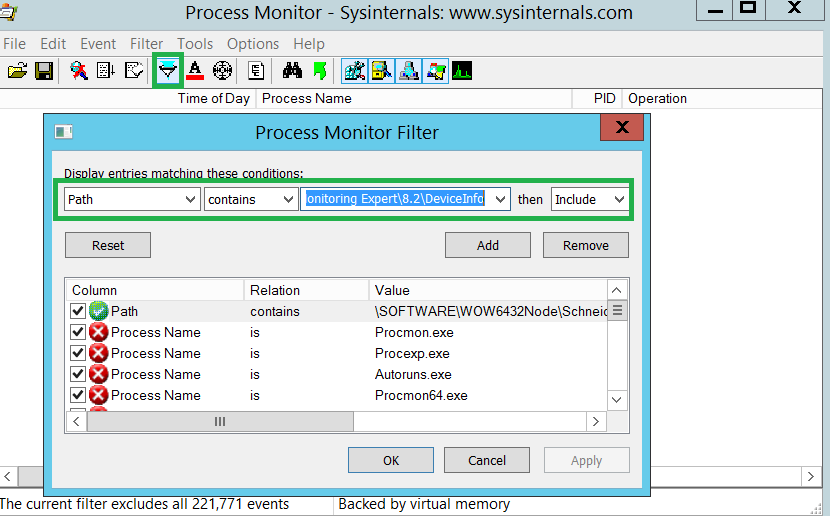
Task: Sort by the Column header in filter list
Action: (155, 290)
